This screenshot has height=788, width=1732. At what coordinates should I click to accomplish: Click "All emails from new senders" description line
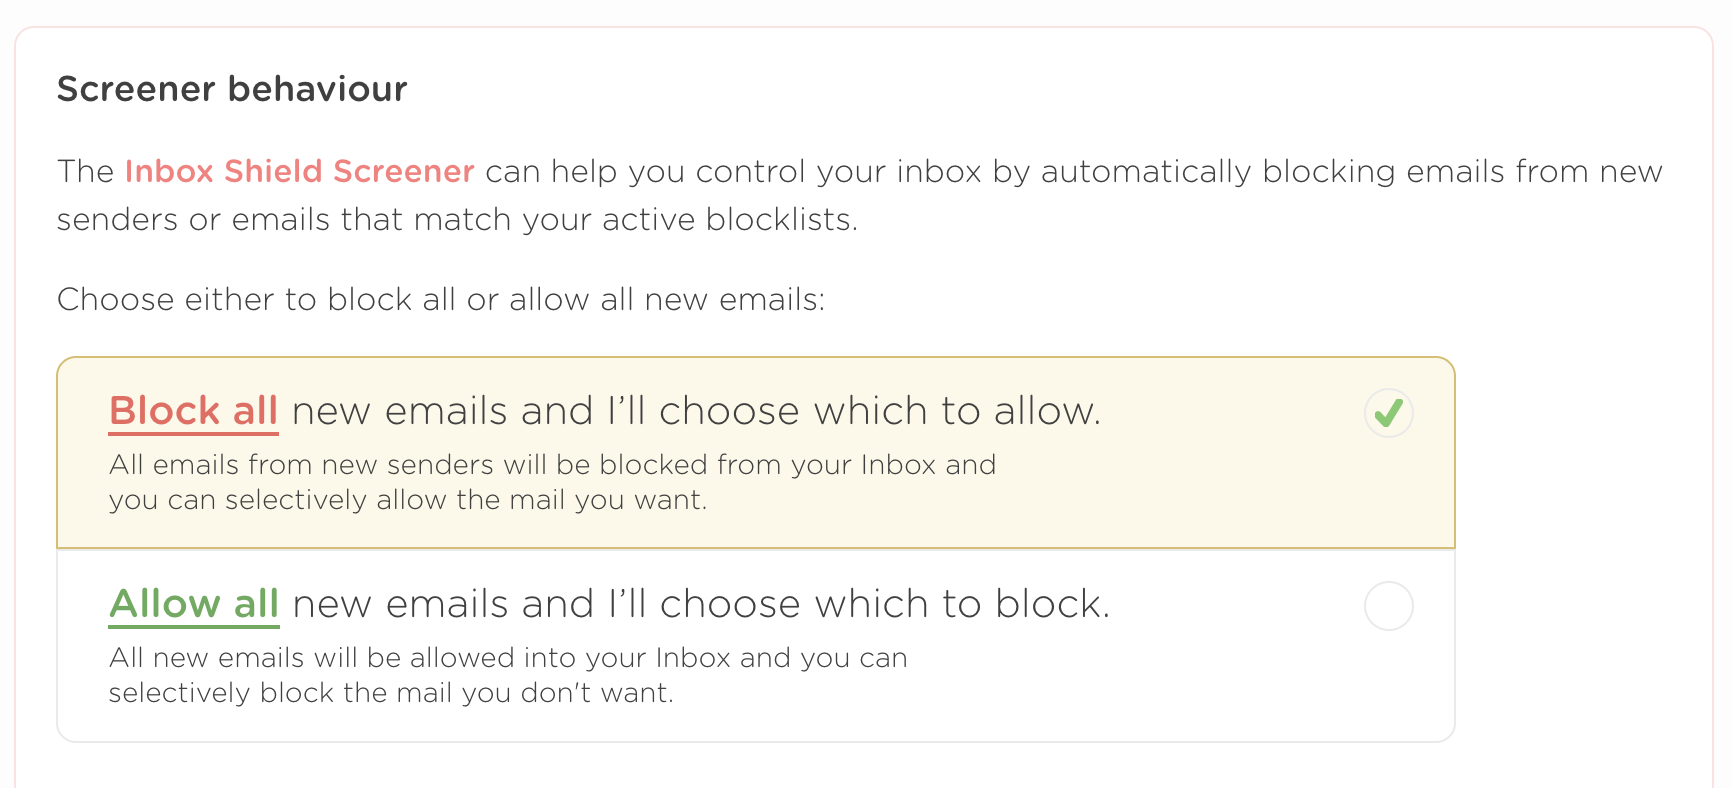coord(552,465)
